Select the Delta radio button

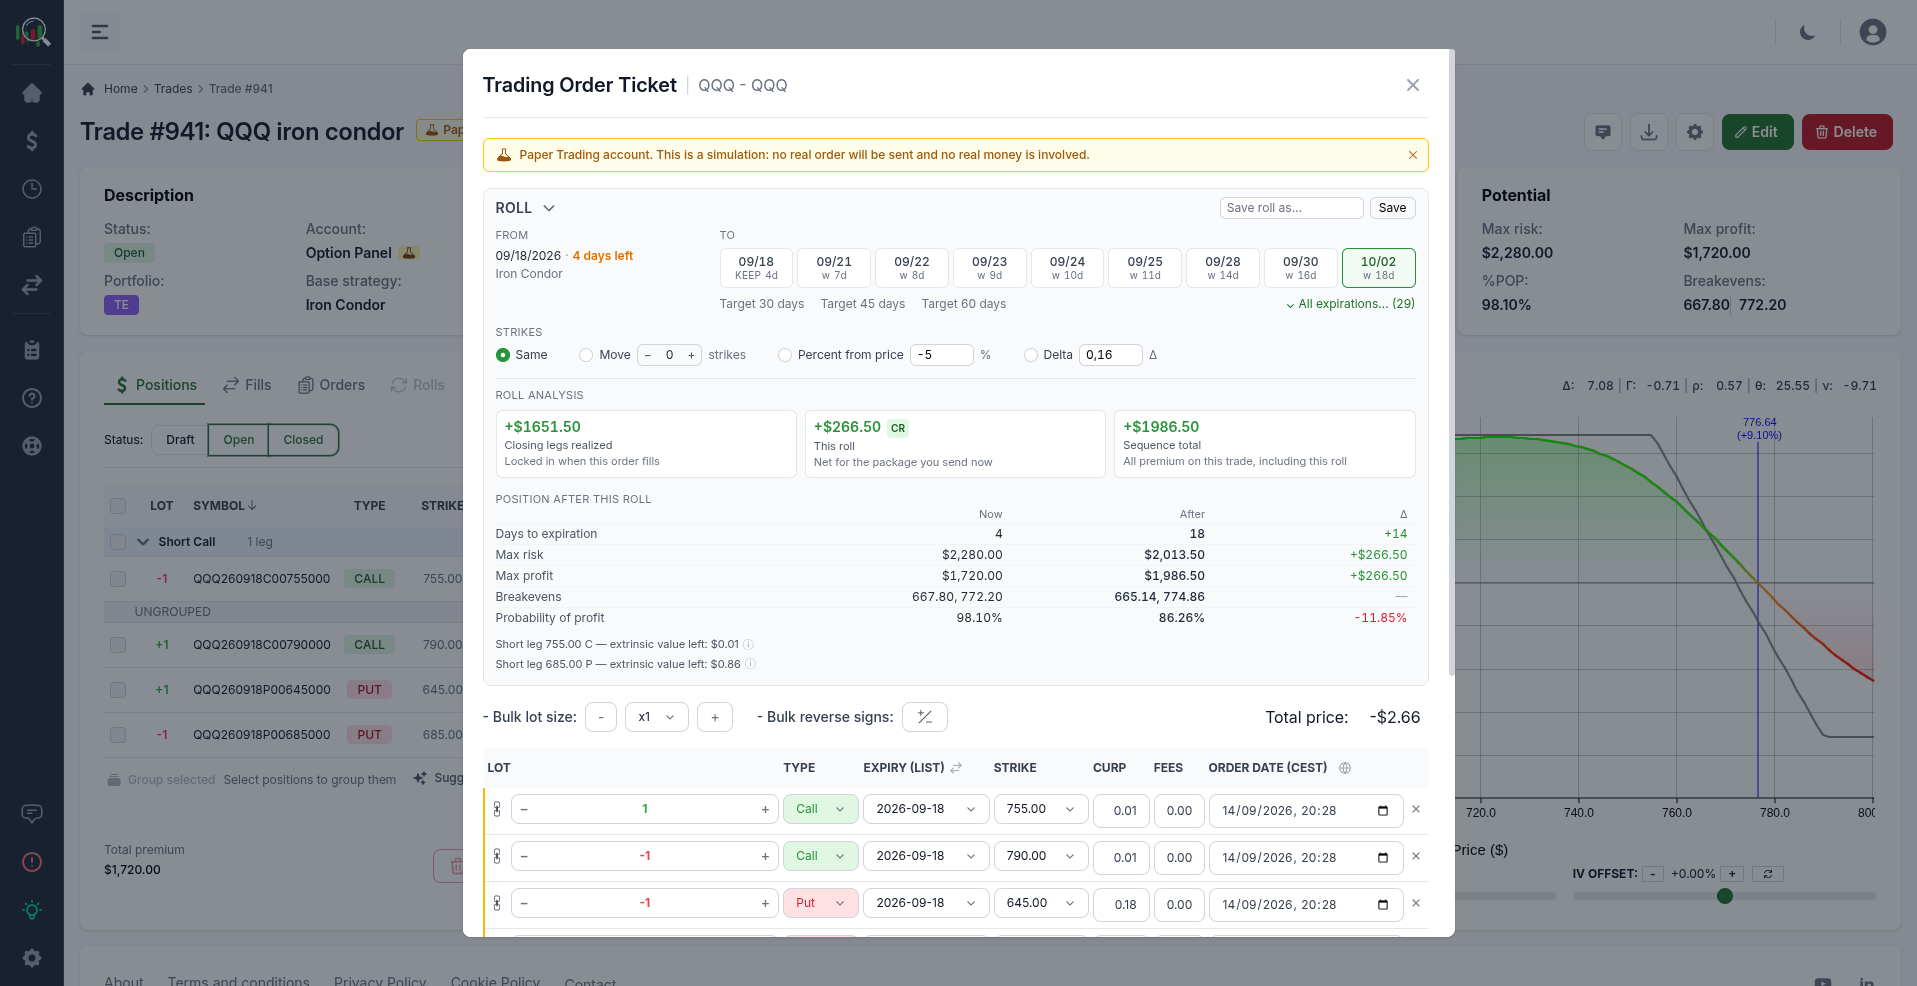pos(1031,355)
